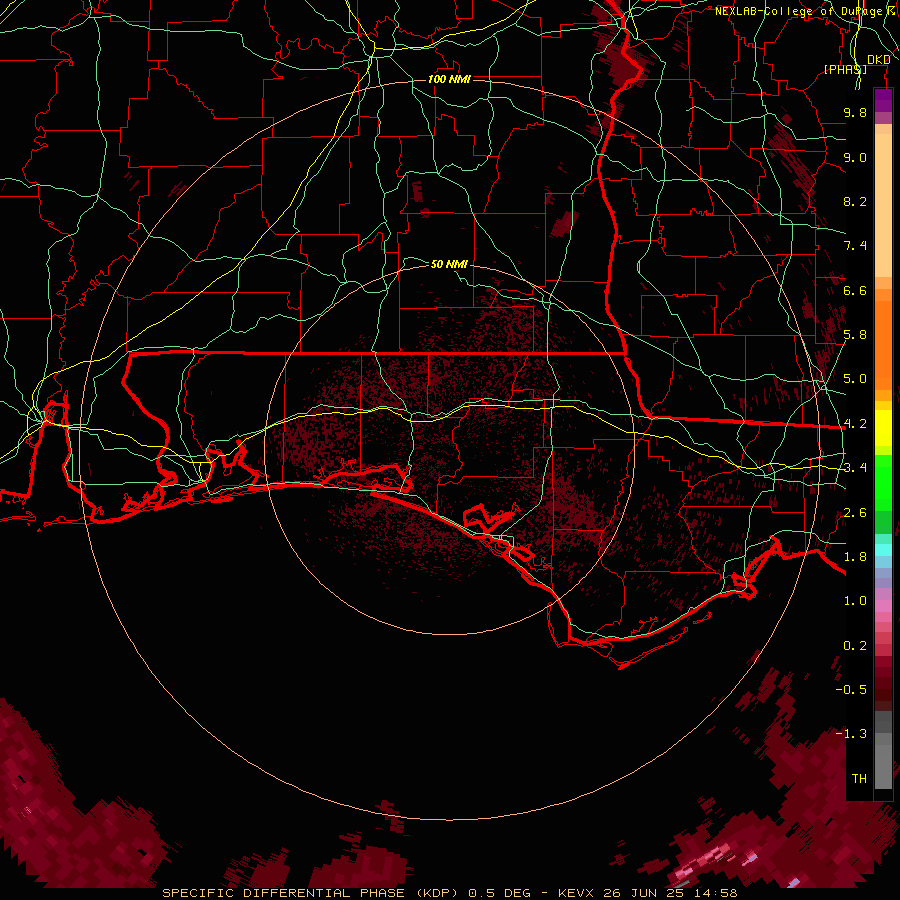The width and height of the screenshot is (900, 900).
Task: Click the 50 NMI range ring label
Action: (449, 264)
